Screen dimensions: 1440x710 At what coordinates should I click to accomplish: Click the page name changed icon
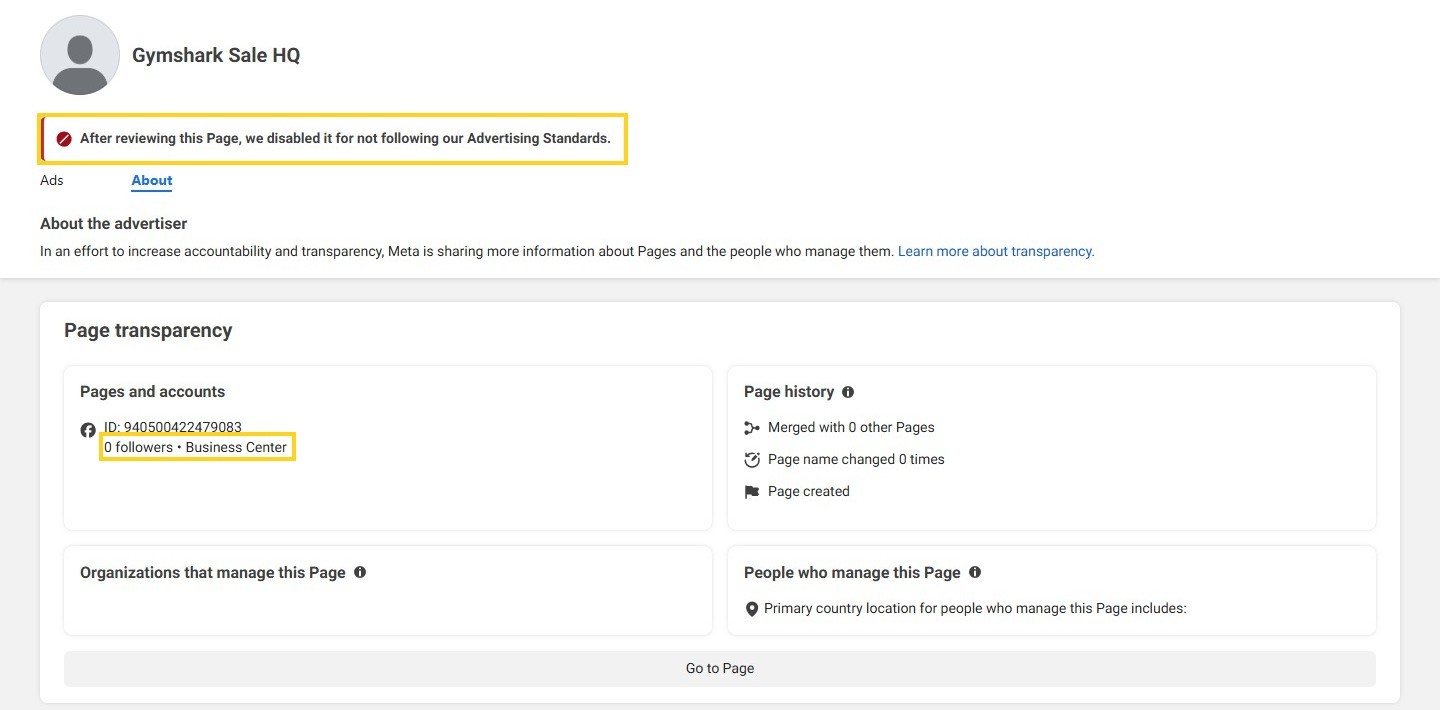[752, 460]
